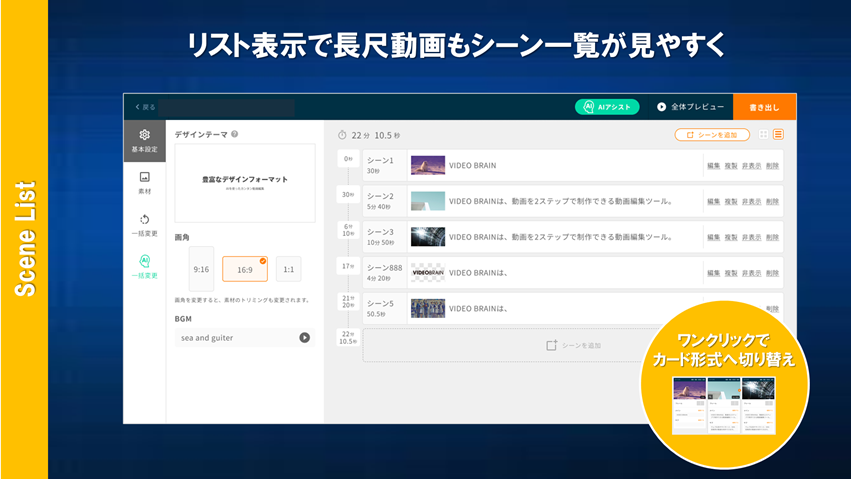The image size is (851, 479).
Task: Open the 基本設定 gear panel
Action: tap(144, 140)
